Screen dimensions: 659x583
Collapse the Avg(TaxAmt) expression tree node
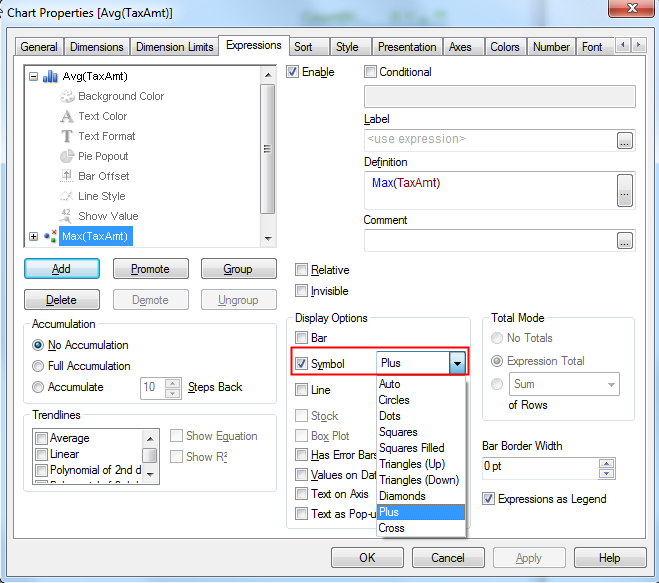click(34, 77)
